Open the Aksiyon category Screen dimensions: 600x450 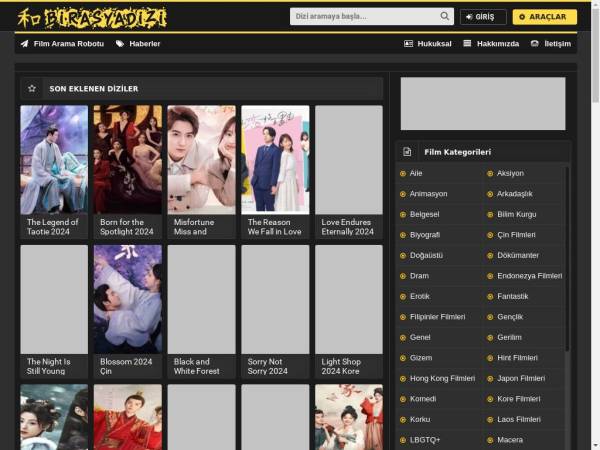[x=510, y=173]
